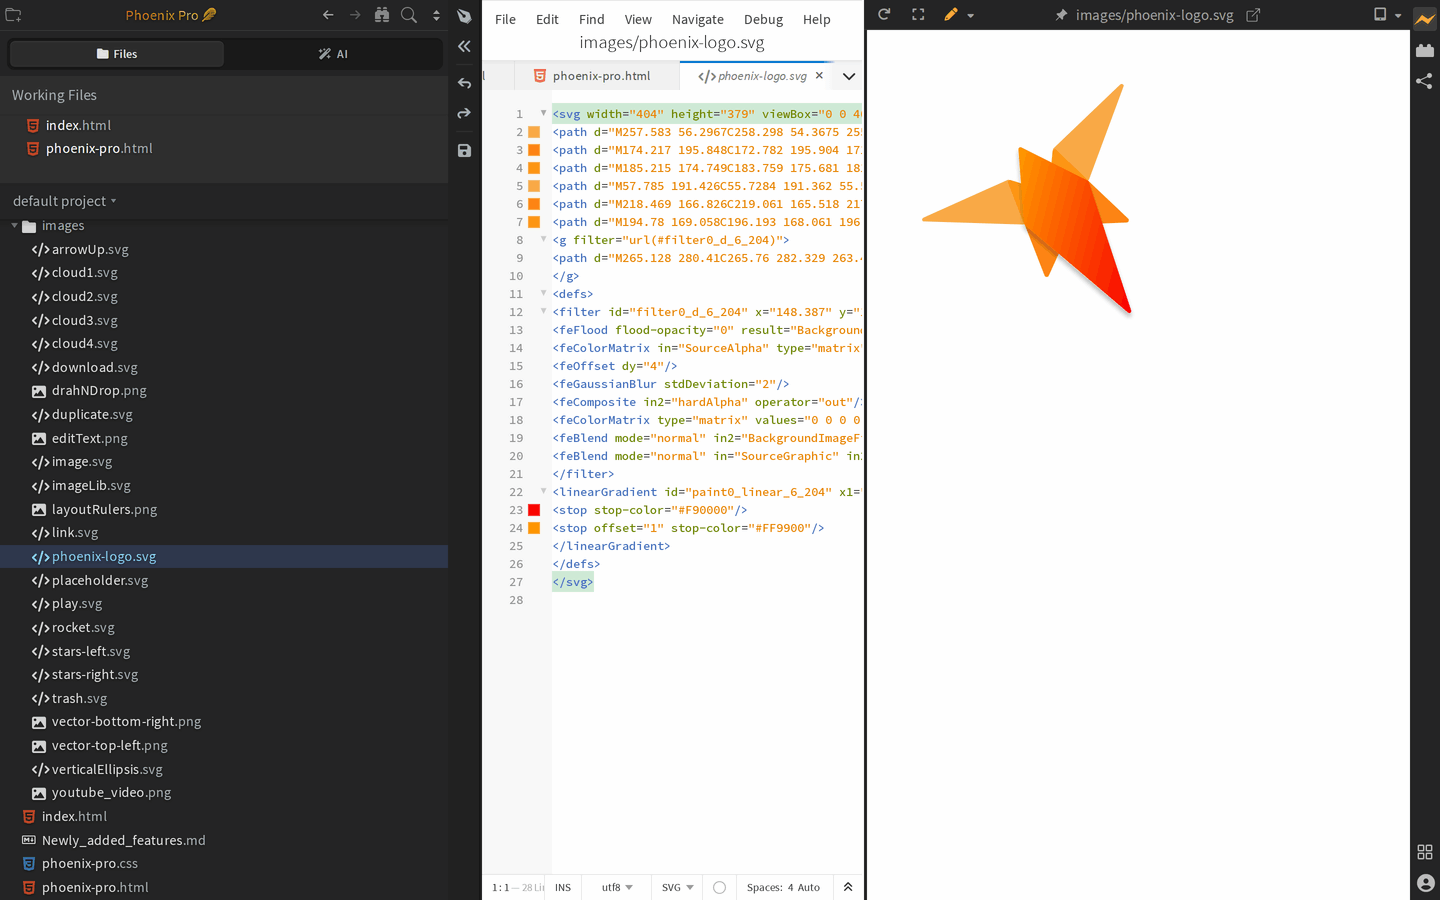Open the File menu
This screenshot has width=1440, height=900.
506,19
